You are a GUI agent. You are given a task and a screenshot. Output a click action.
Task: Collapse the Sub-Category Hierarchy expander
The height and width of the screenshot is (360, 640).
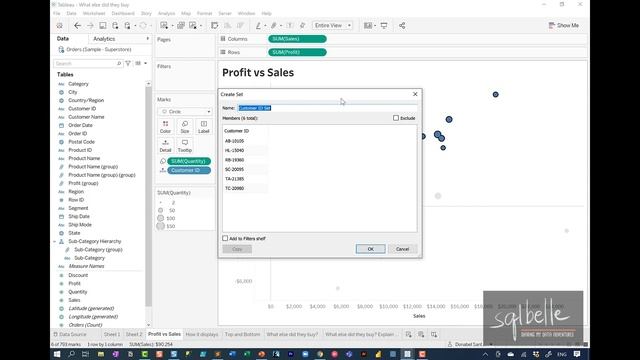coord(55,242)
